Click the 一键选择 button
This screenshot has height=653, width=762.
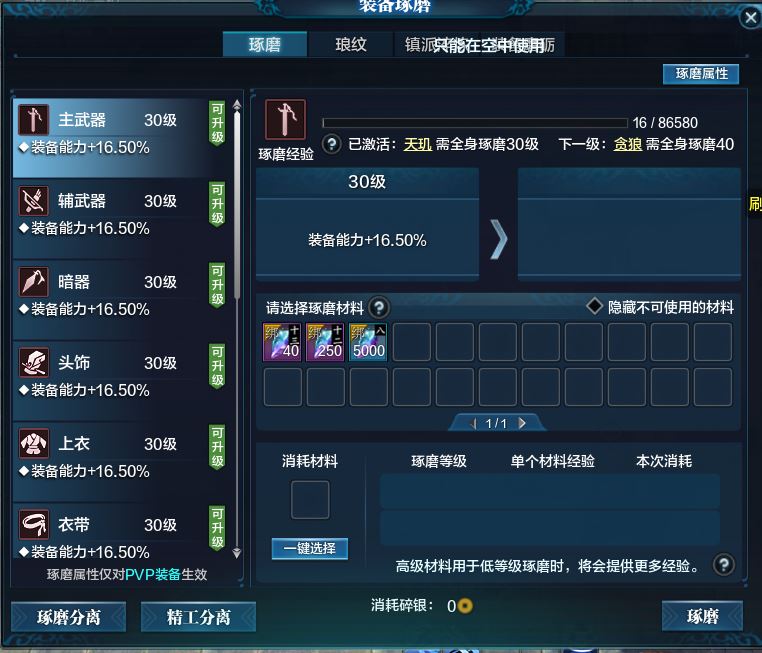310,549
